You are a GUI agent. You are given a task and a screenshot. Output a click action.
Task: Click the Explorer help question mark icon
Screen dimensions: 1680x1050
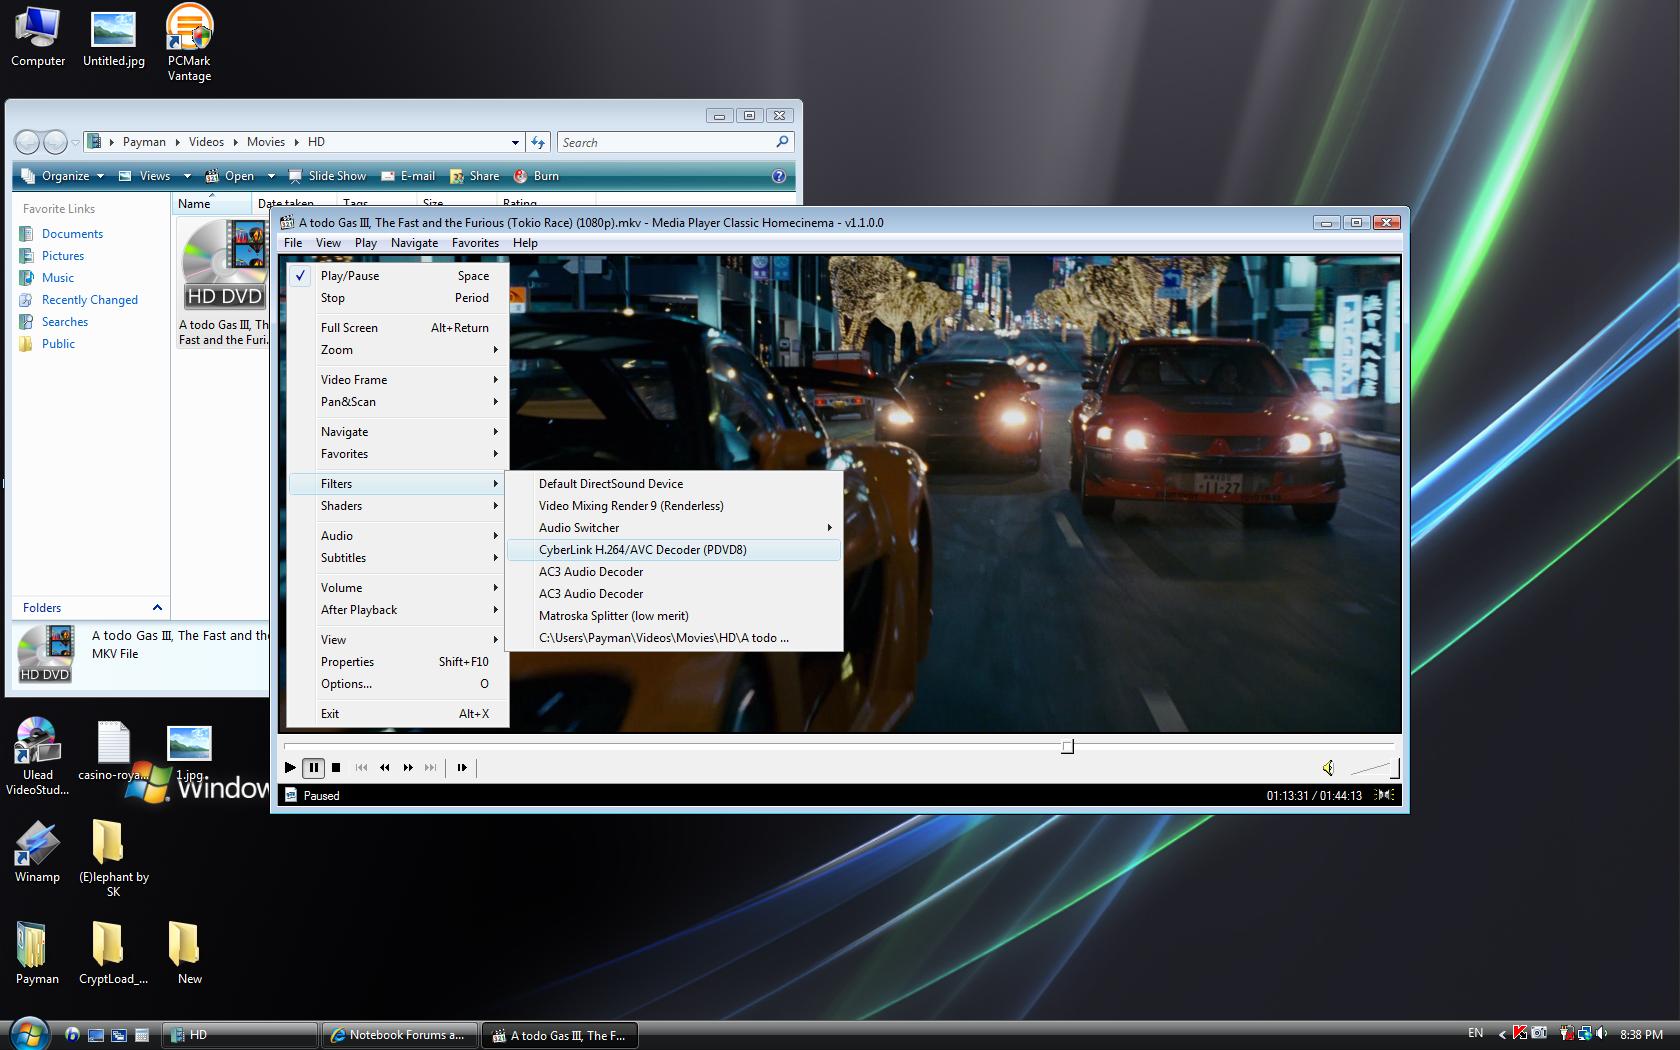point(779,176)
